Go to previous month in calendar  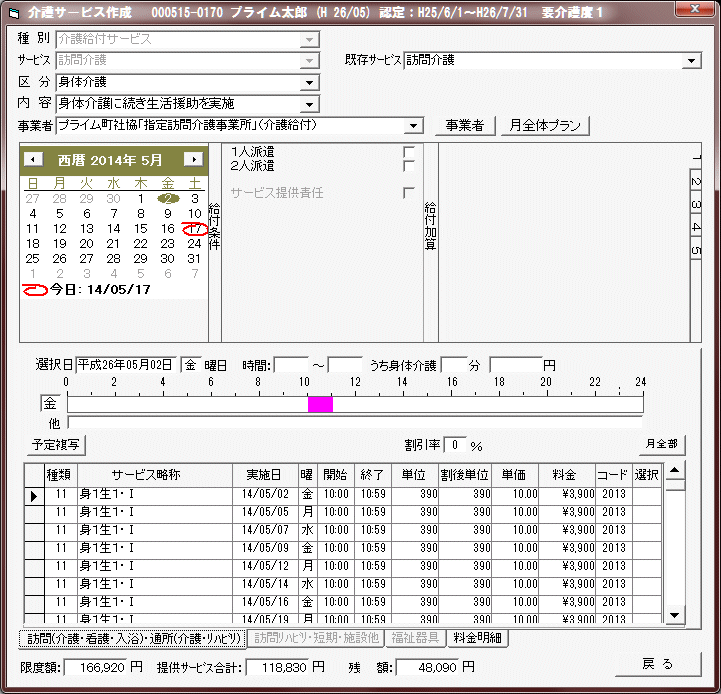[x=34, y=160]
